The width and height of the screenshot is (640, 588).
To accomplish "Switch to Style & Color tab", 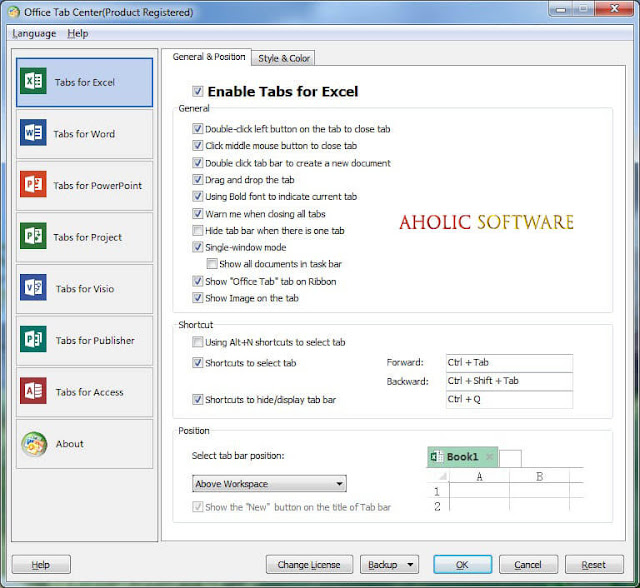I will point(284,58).
